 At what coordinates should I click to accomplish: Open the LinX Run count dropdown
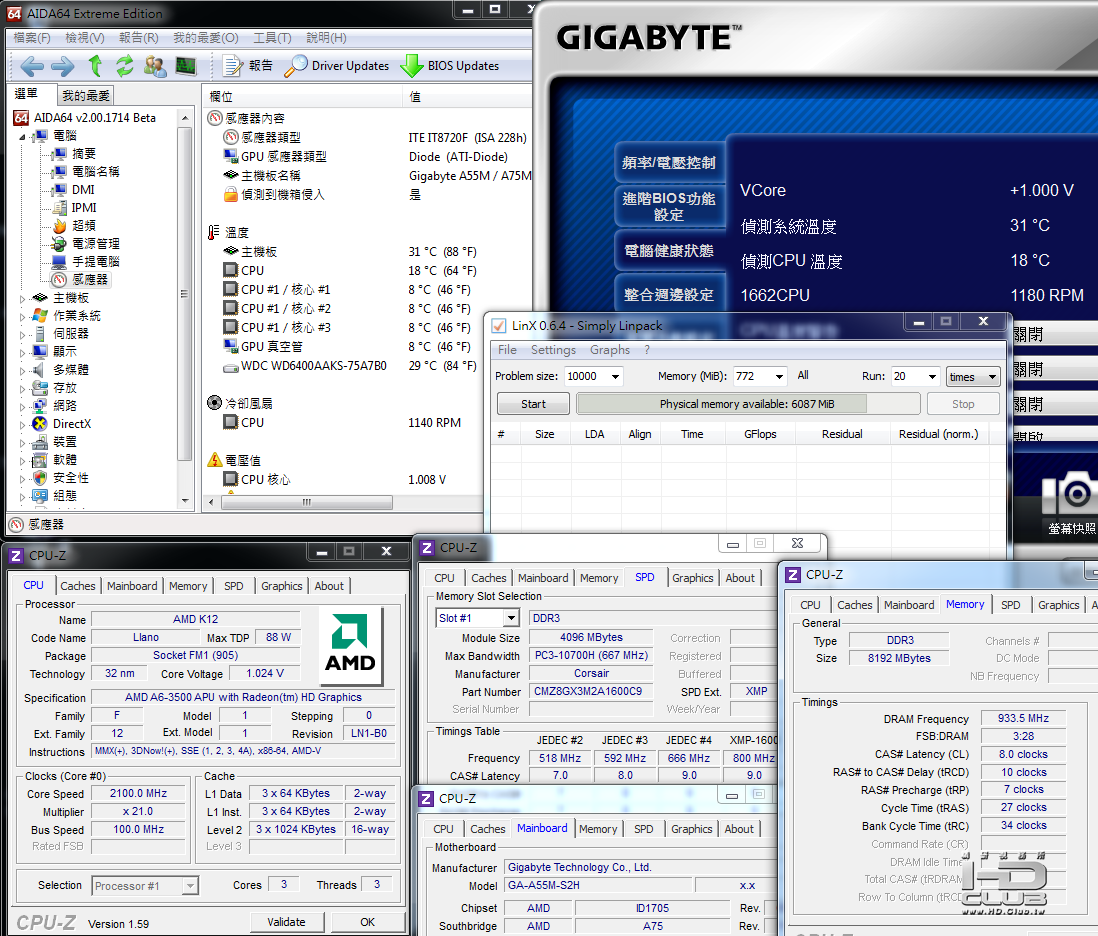[932, 377]
